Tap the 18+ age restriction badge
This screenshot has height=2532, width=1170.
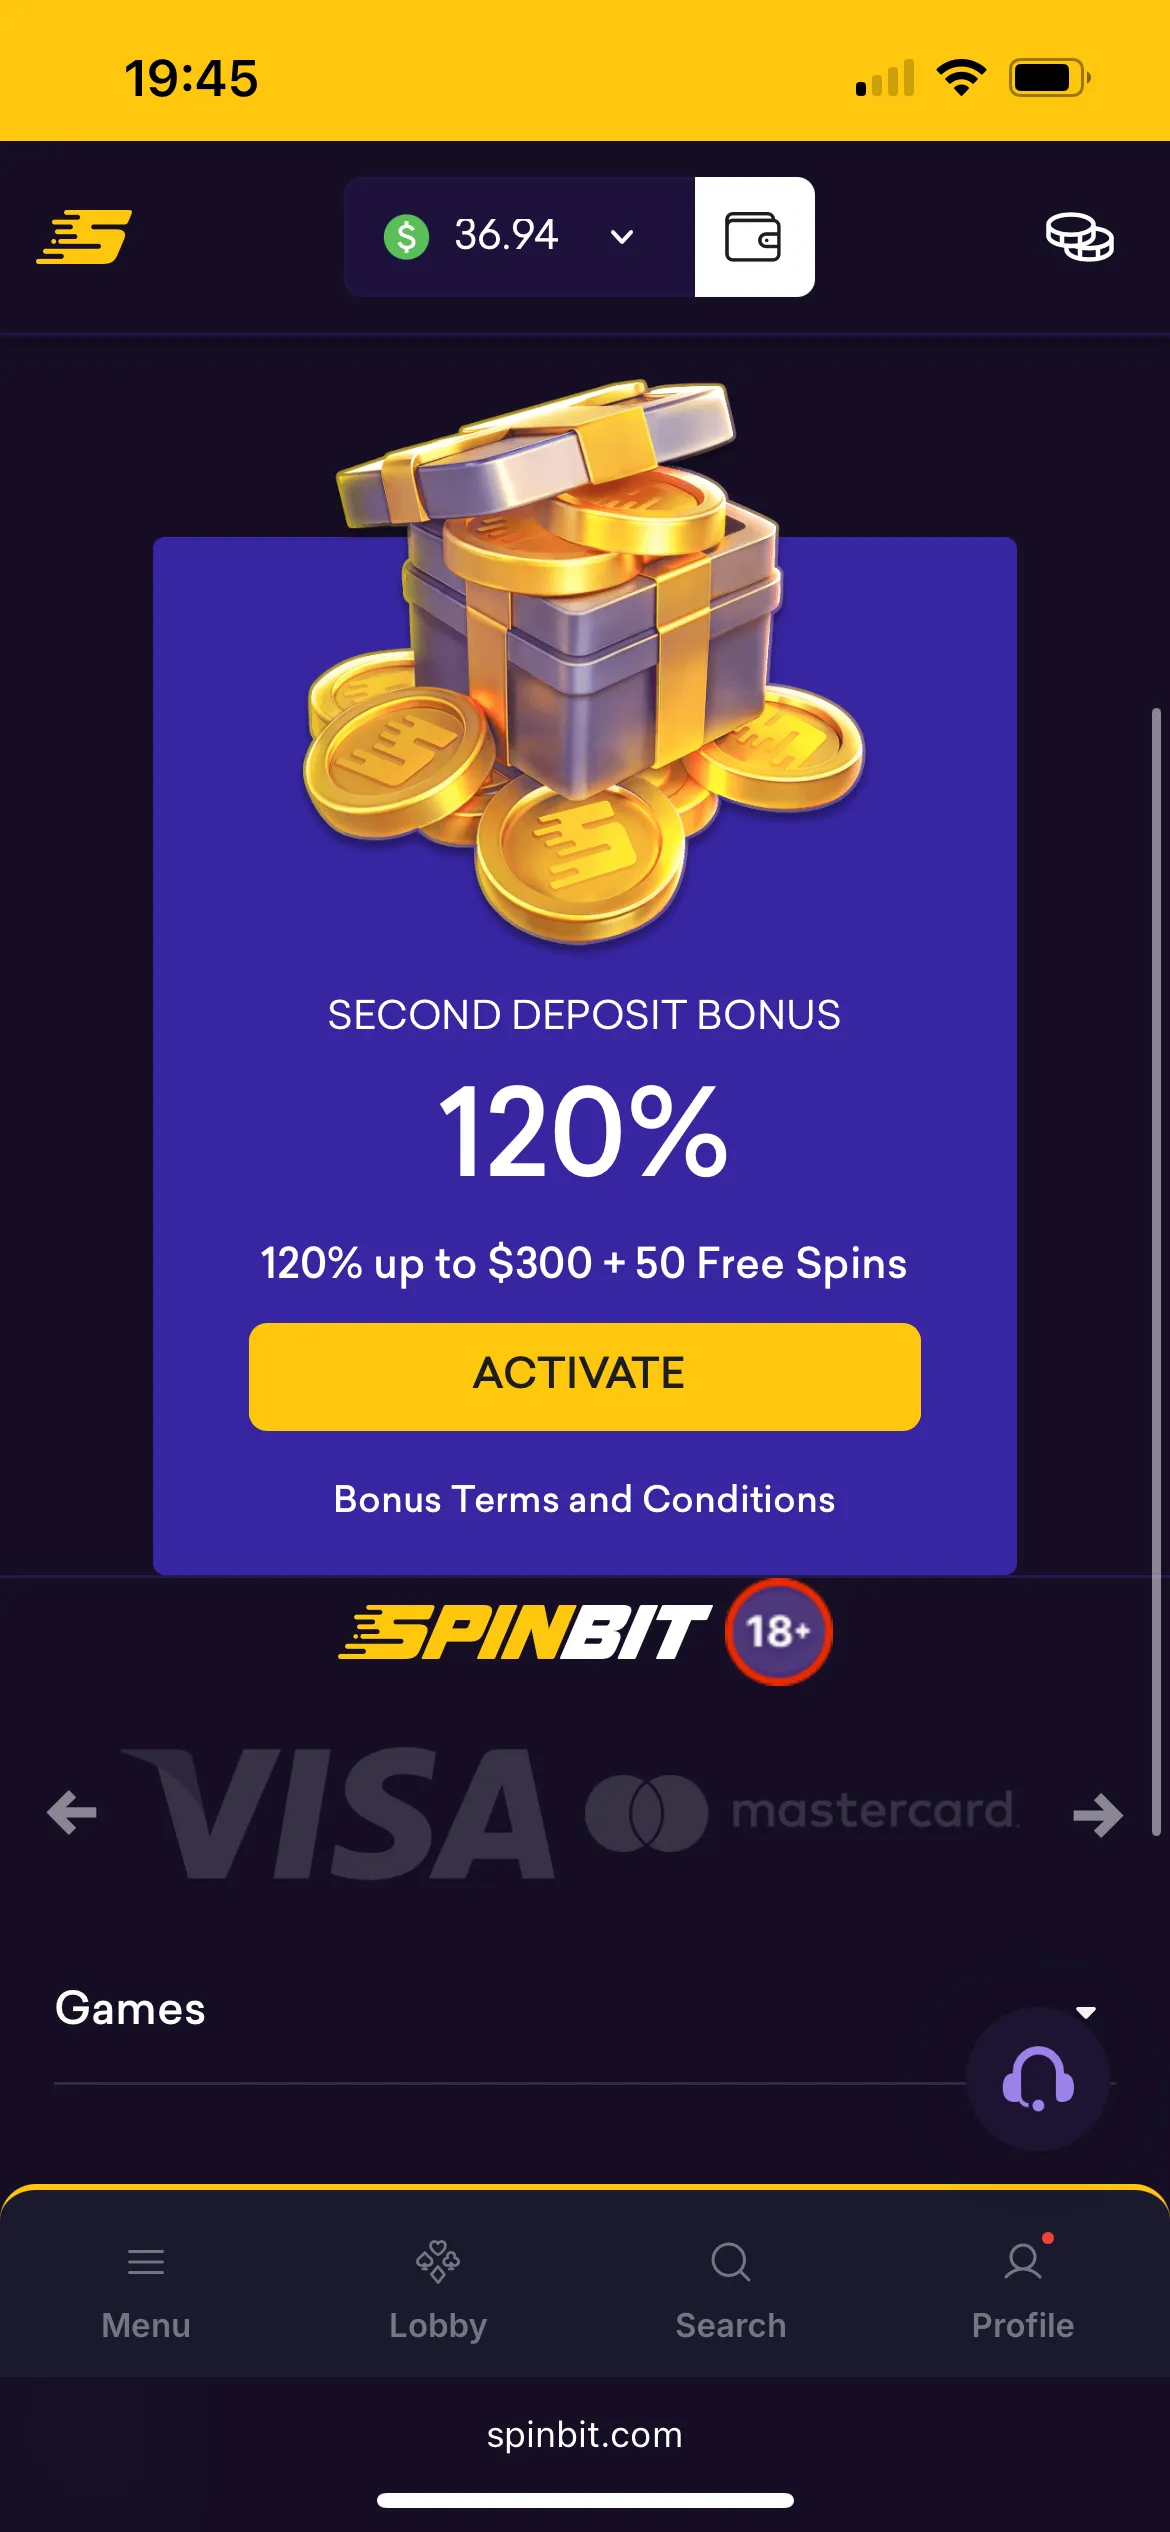point(778,1632)
